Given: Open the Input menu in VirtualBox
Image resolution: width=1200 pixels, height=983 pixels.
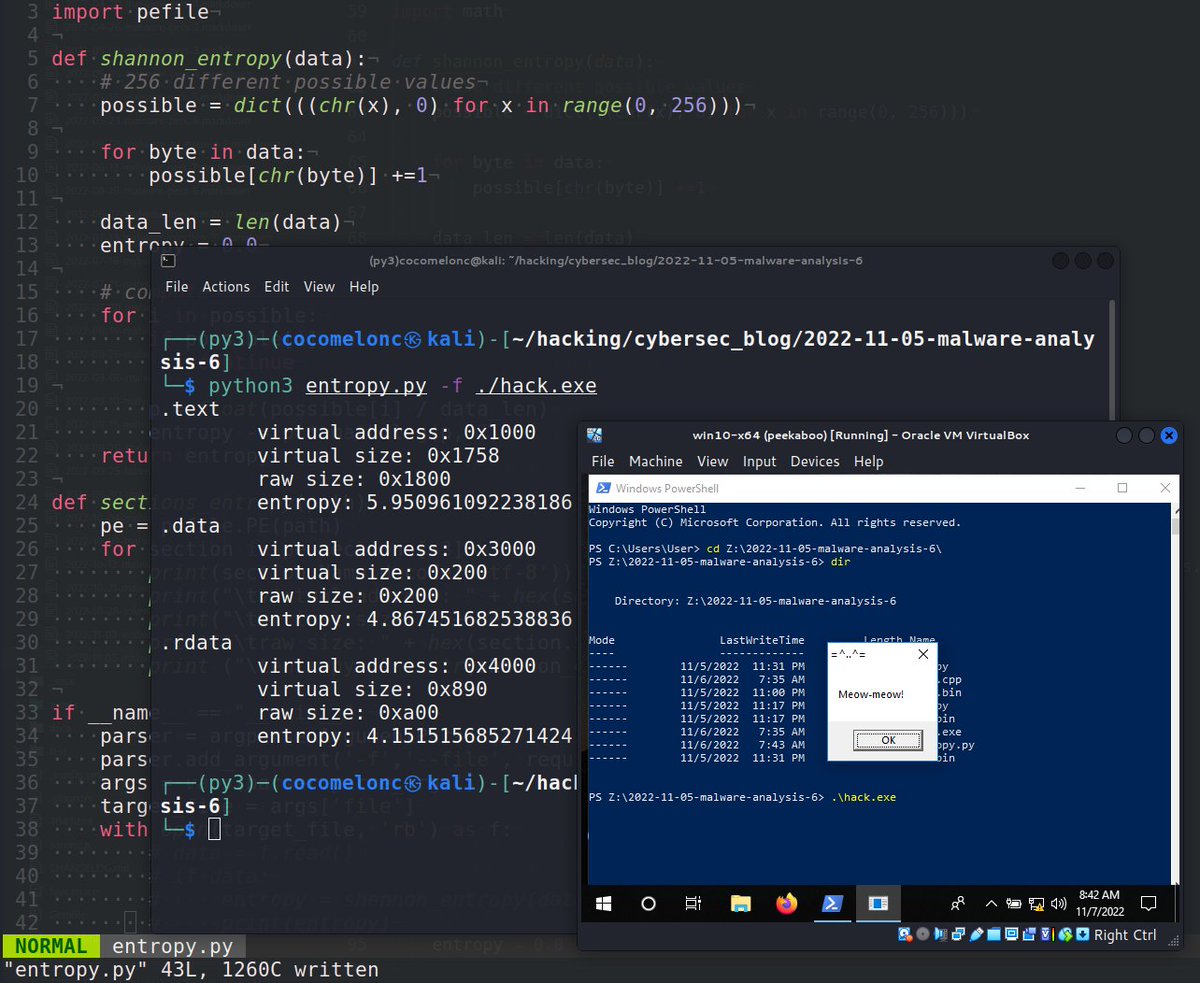Looking at the screenshot, I should click(759, 461).
